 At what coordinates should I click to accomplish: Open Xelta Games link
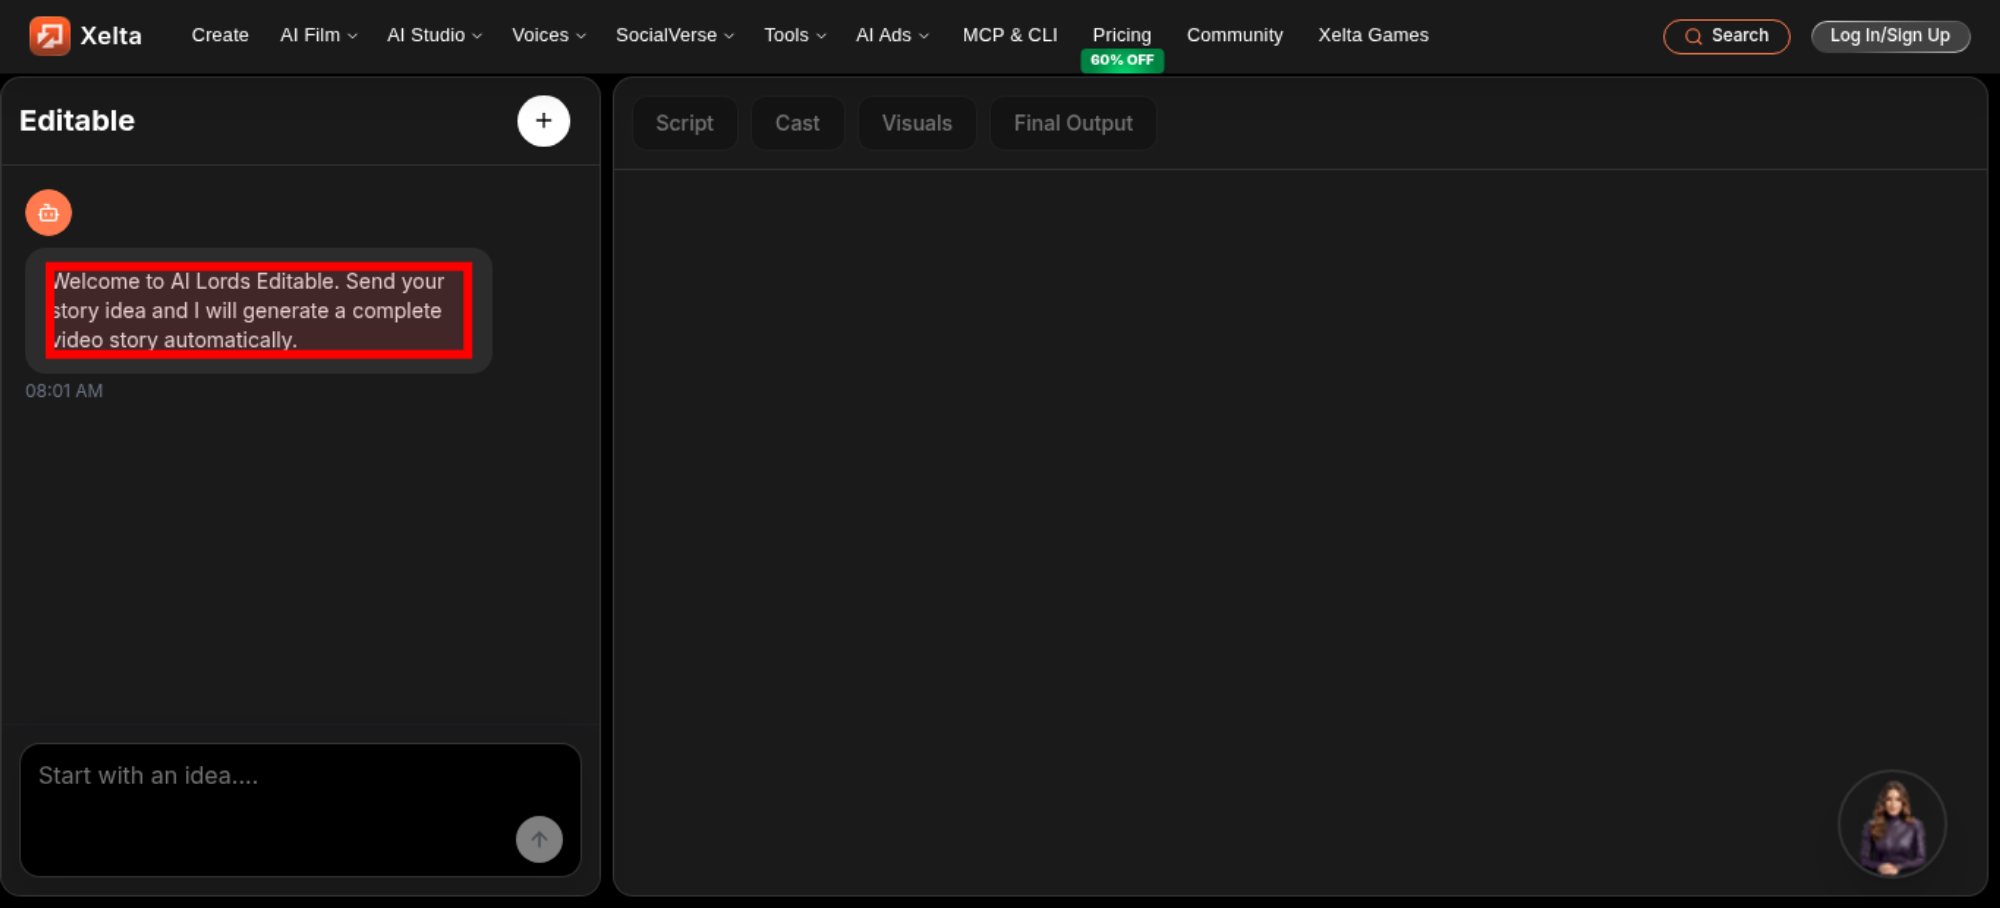1373,35
